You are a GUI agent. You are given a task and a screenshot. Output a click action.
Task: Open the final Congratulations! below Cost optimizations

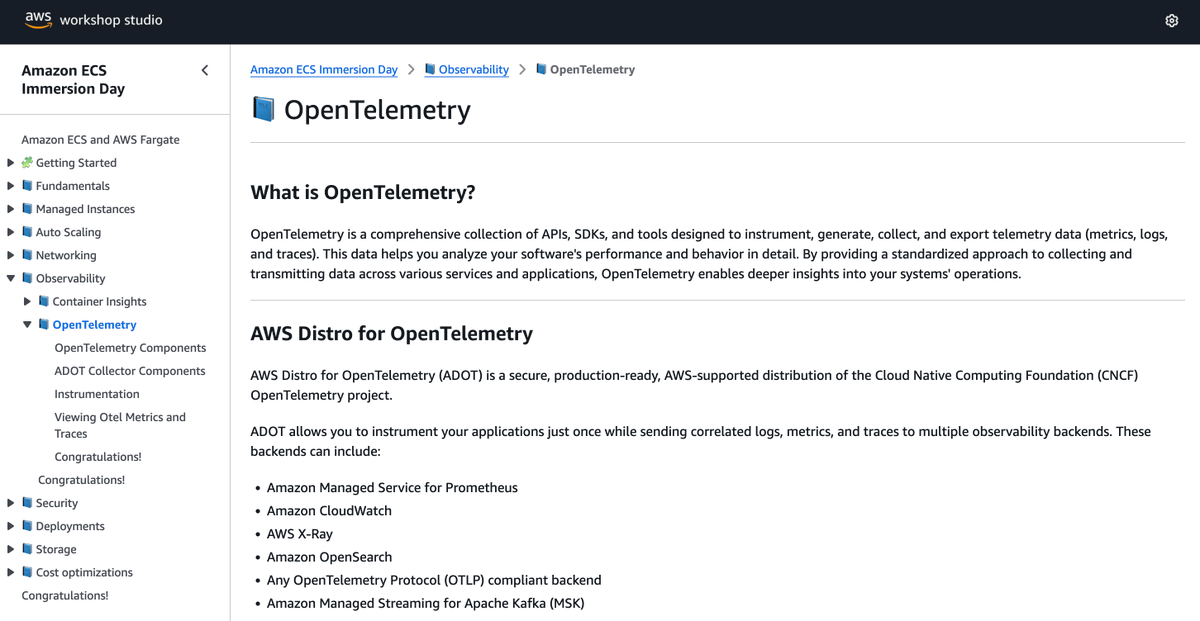click(65, 595)
